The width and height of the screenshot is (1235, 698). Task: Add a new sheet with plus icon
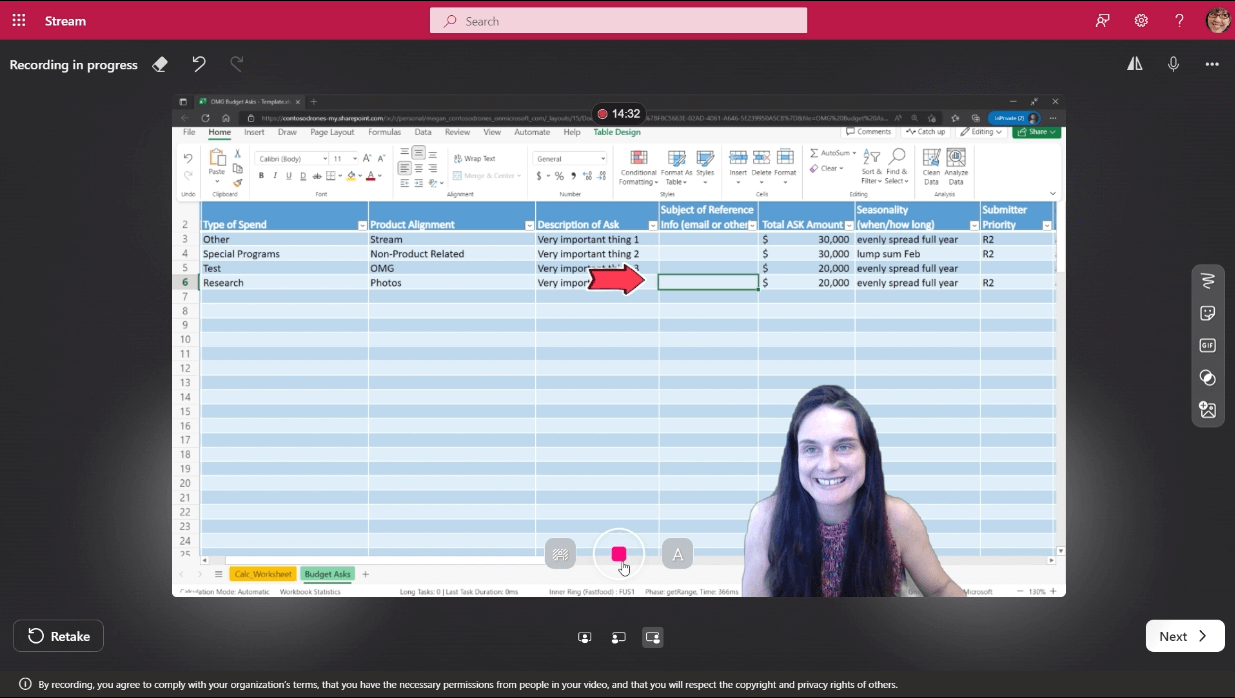click(365, 574)
